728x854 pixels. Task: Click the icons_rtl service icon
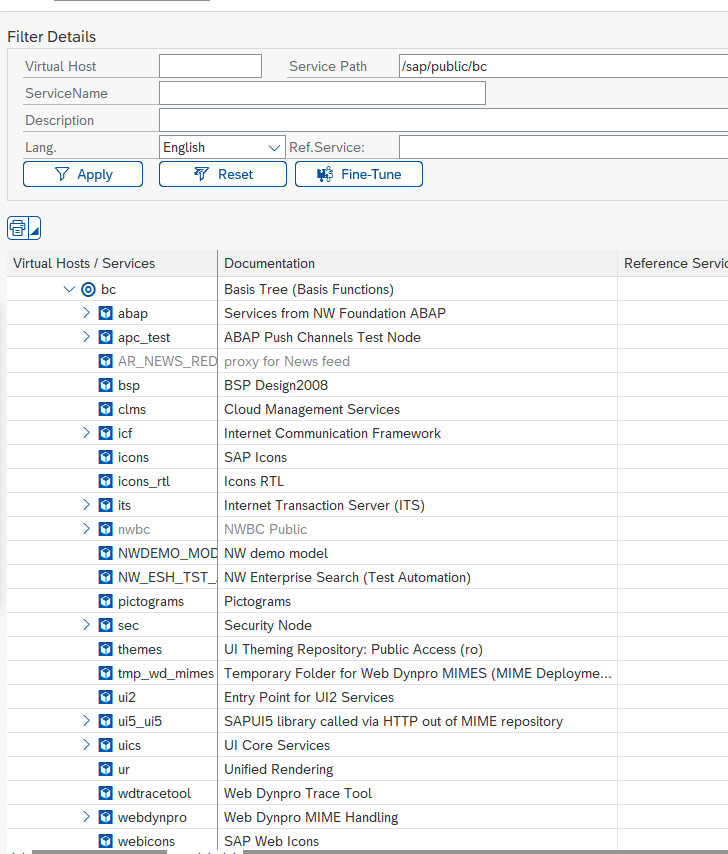tap(106, 481)
